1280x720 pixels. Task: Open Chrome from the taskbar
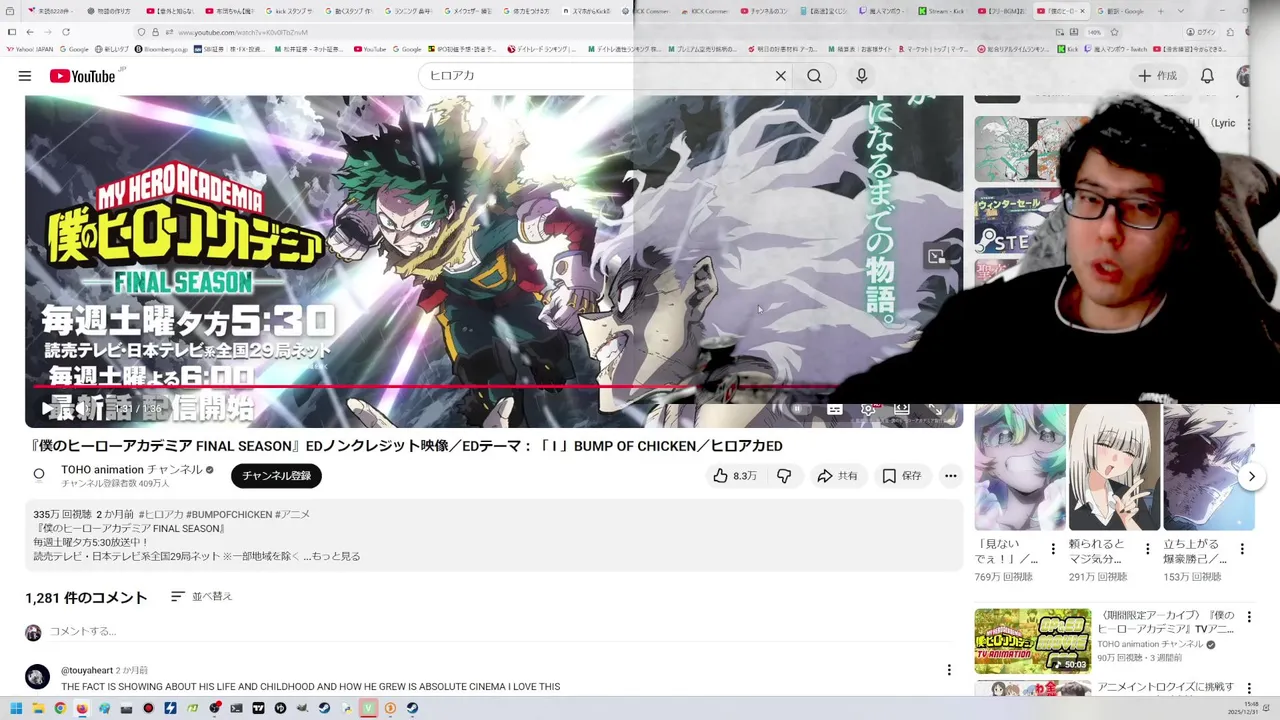(60, 708)
